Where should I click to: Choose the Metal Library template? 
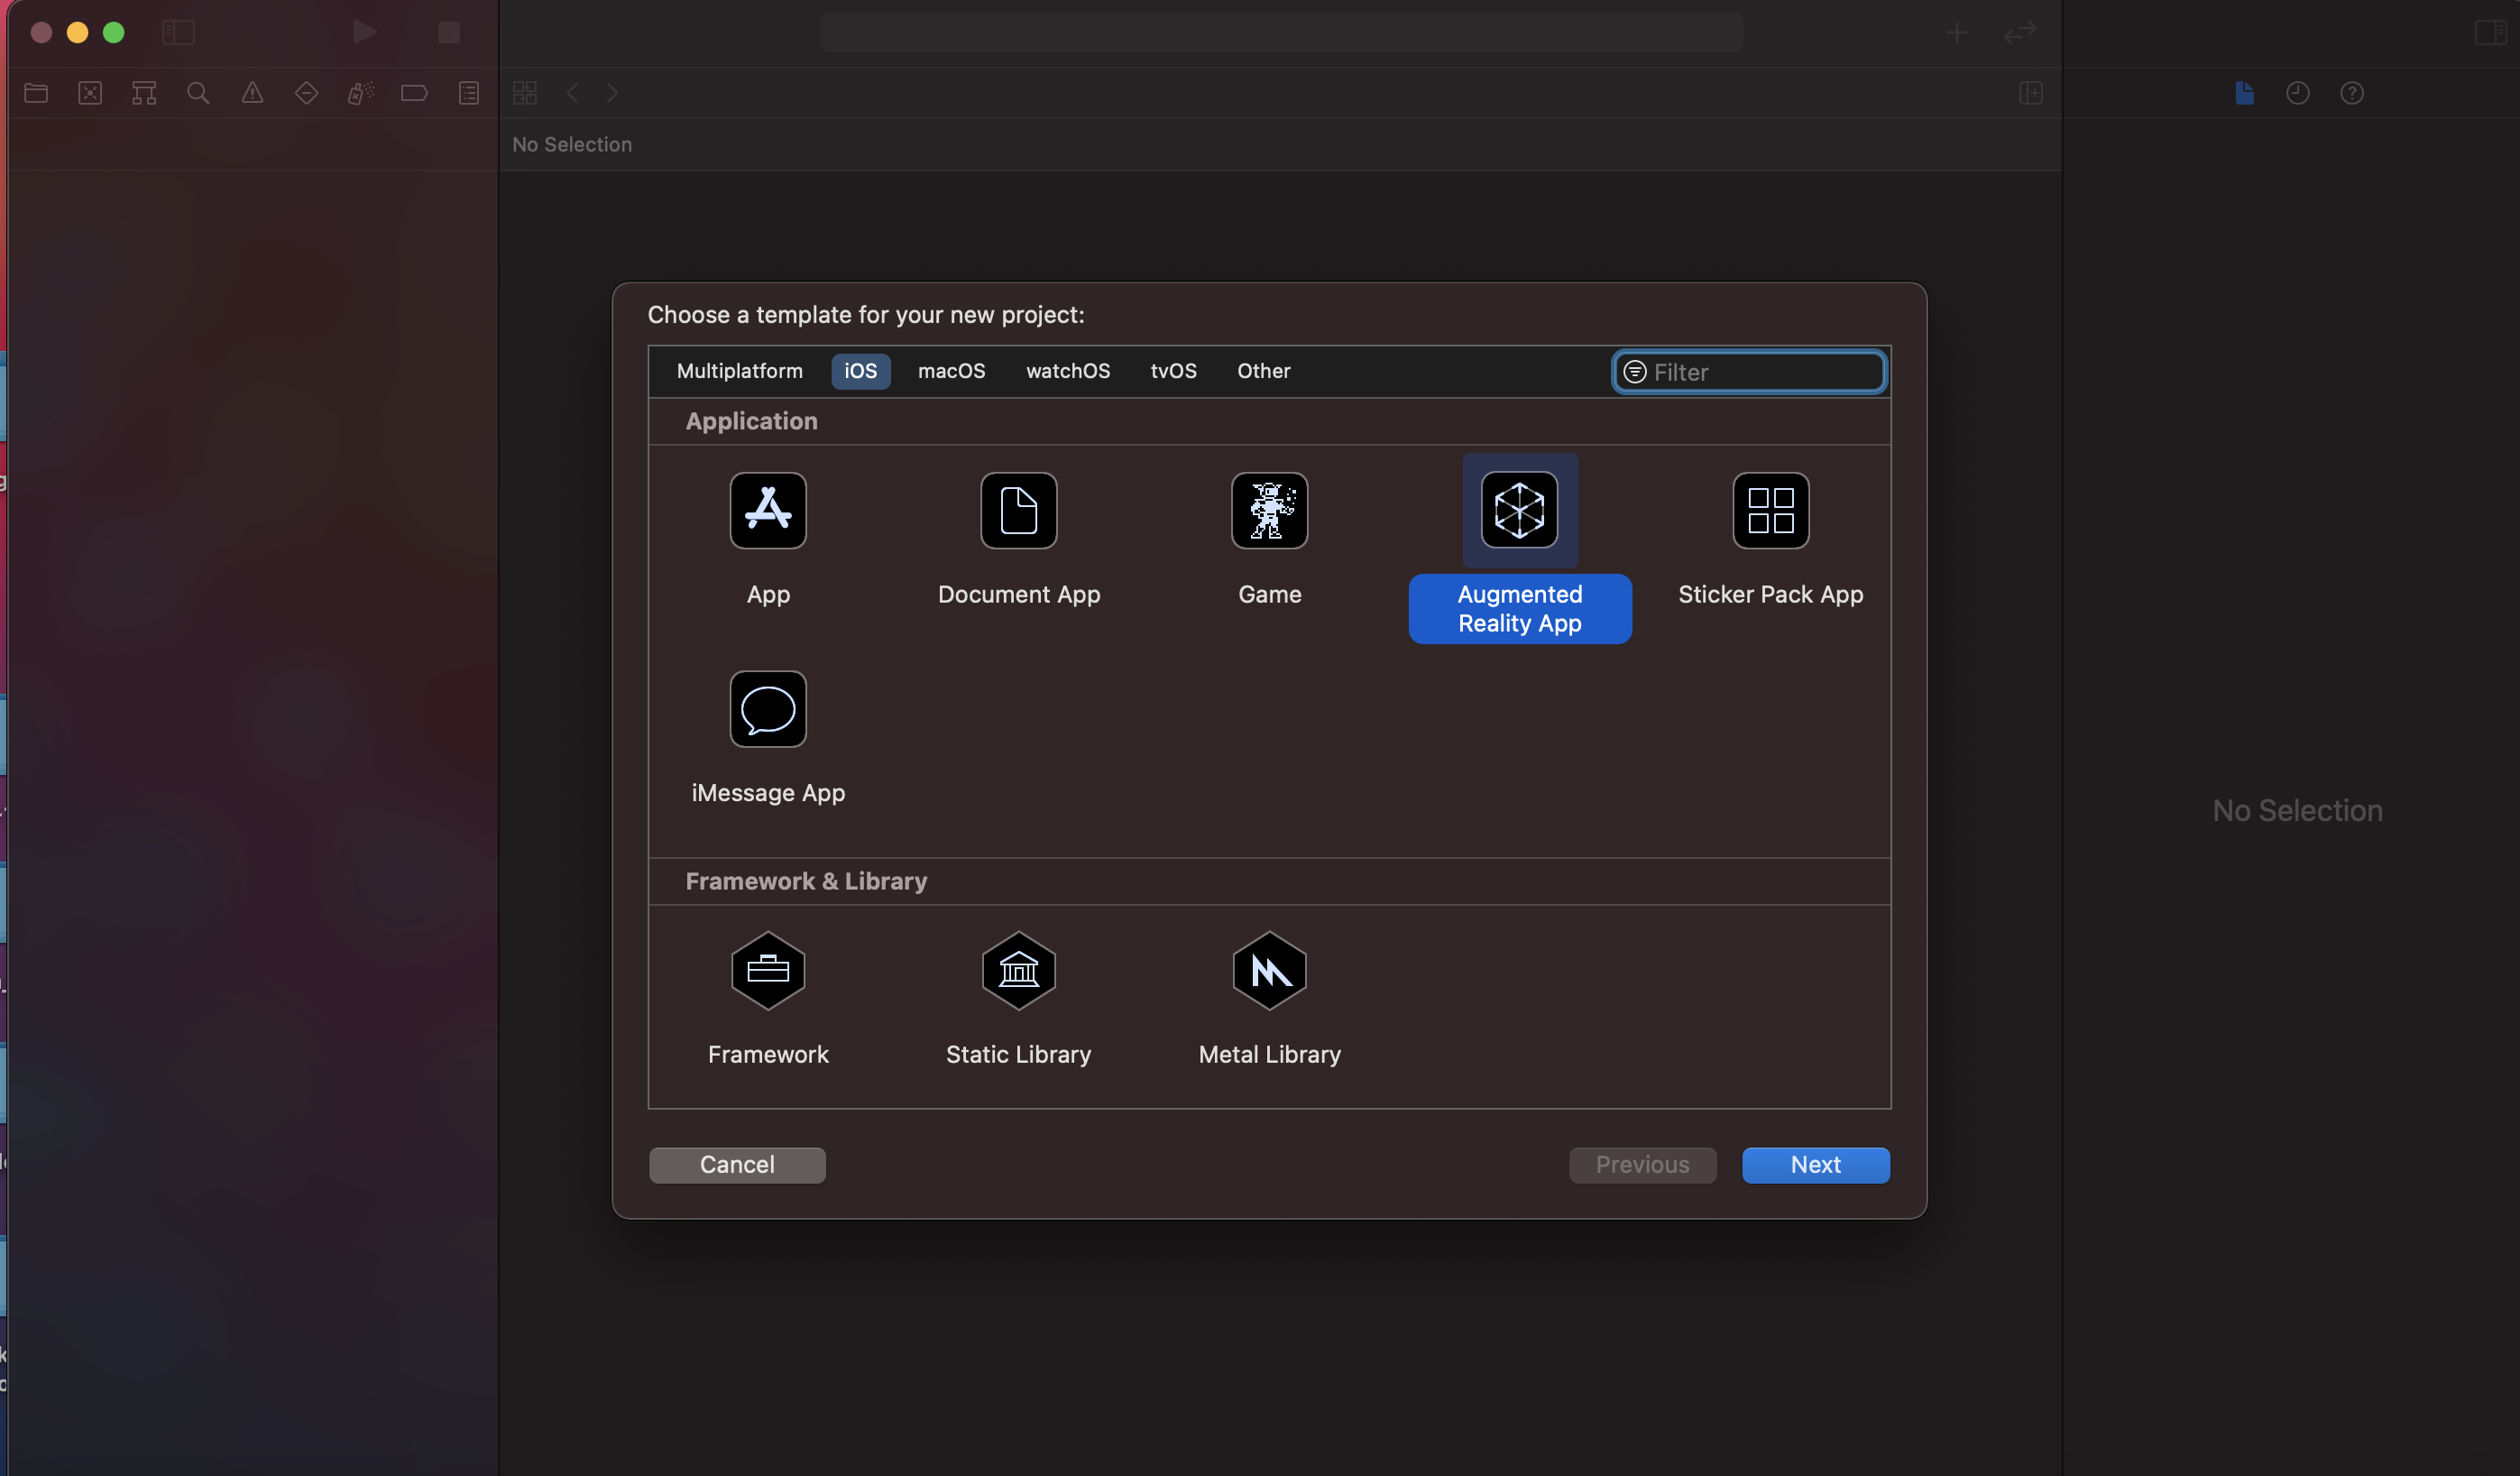(1269, 970)
